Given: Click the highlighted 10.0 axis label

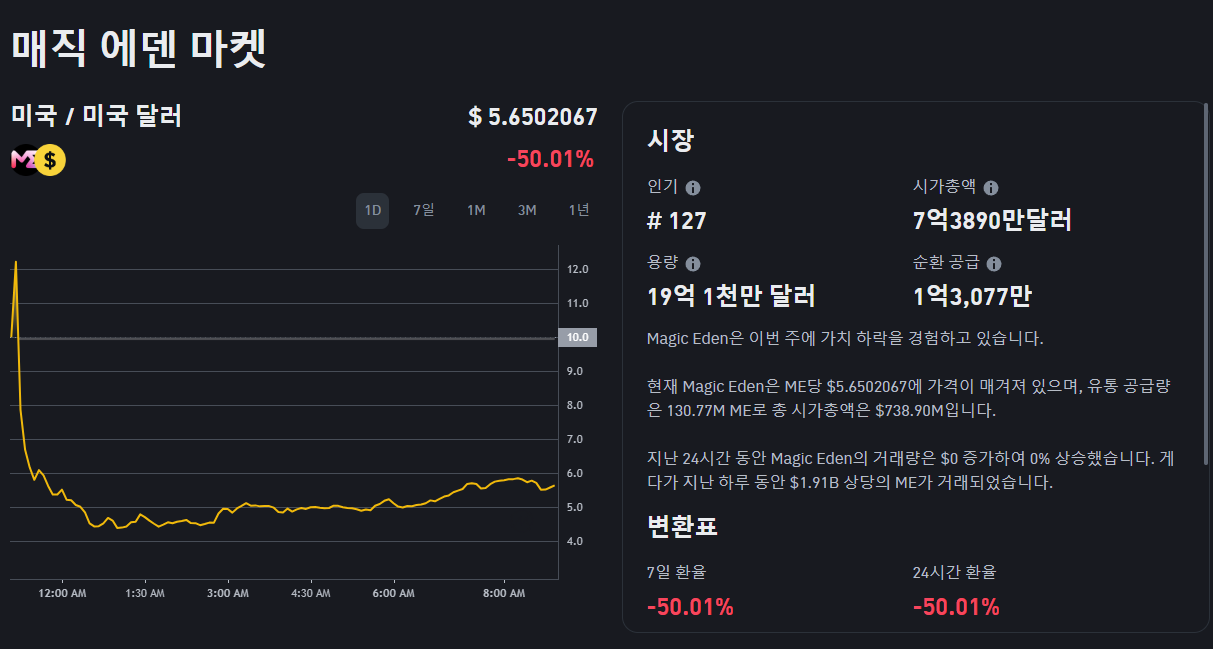Looking at the screenshot, I should click(577, 338).
